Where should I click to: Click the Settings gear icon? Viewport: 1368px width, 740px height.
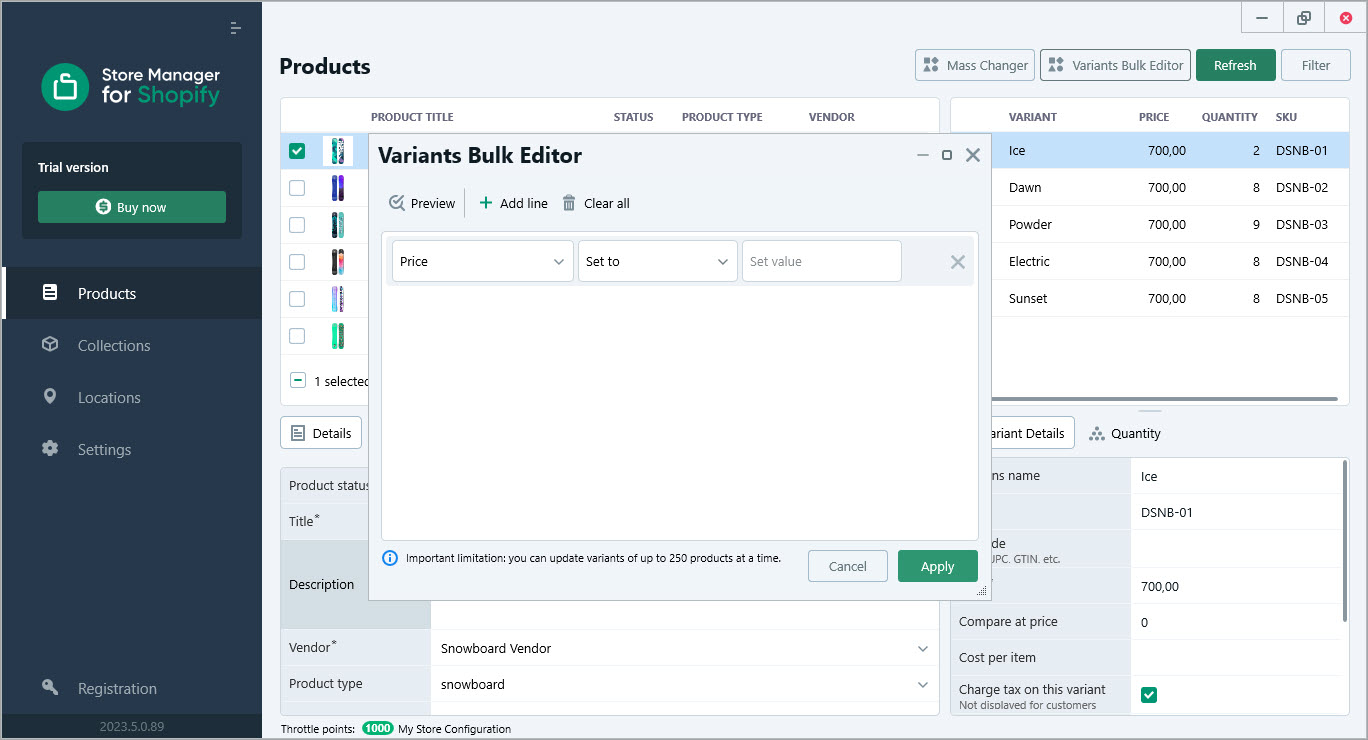50,449
